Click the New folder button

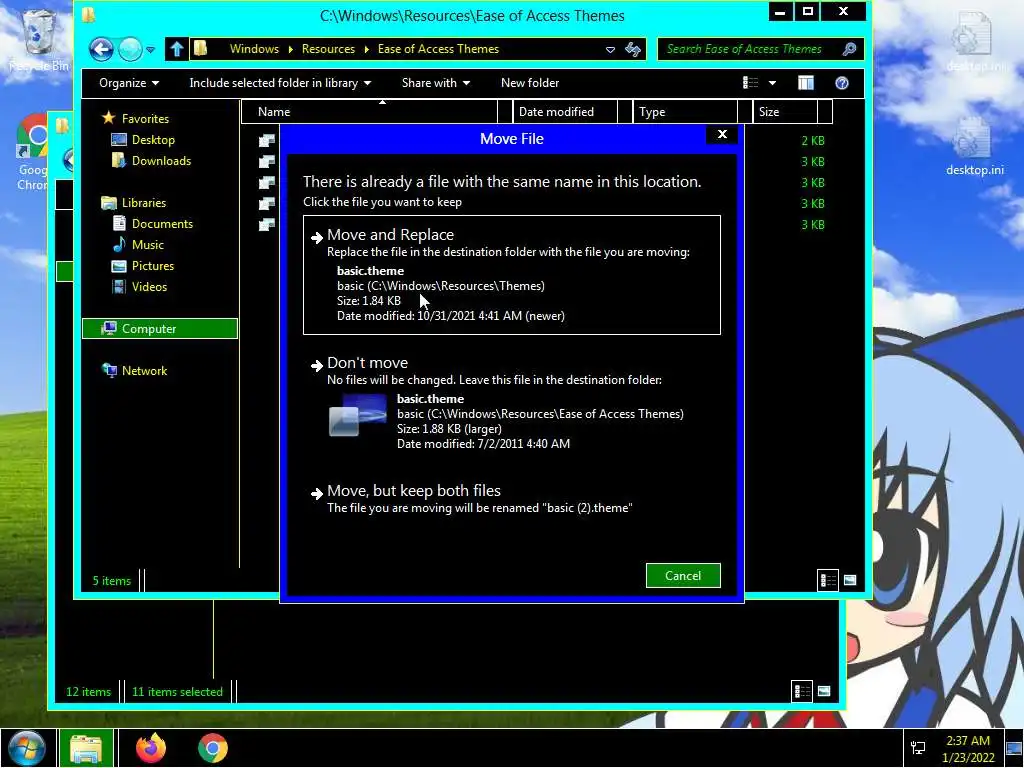[x=530, y=83]
